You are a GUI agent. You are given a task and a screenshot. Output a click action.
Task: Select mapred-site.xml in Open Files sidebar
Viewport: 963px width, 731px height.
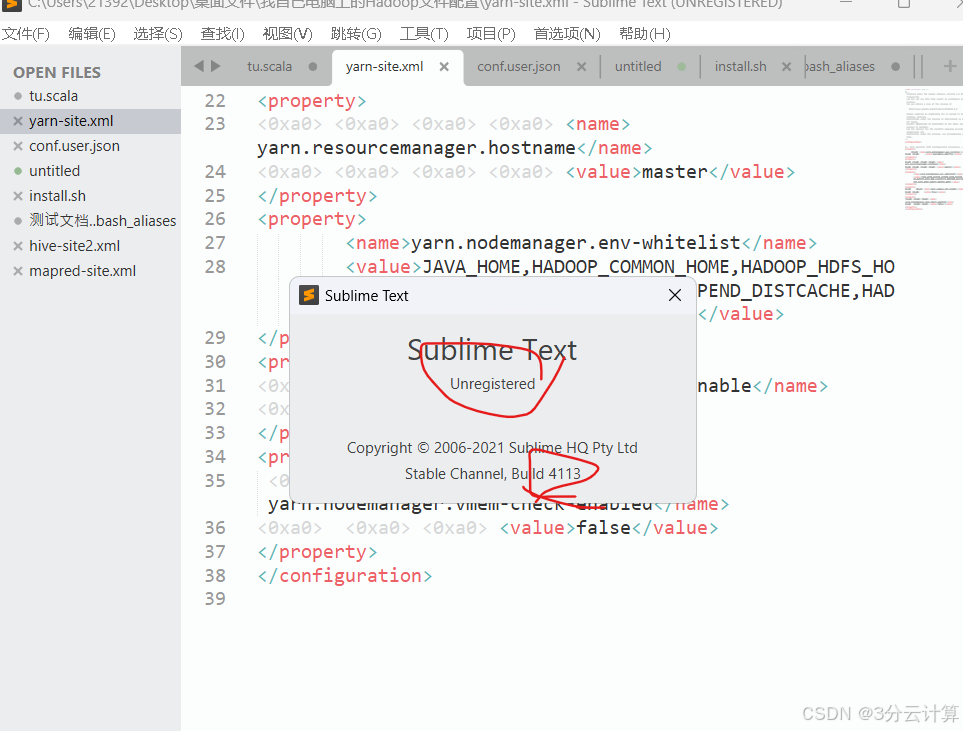pos(82,271)
